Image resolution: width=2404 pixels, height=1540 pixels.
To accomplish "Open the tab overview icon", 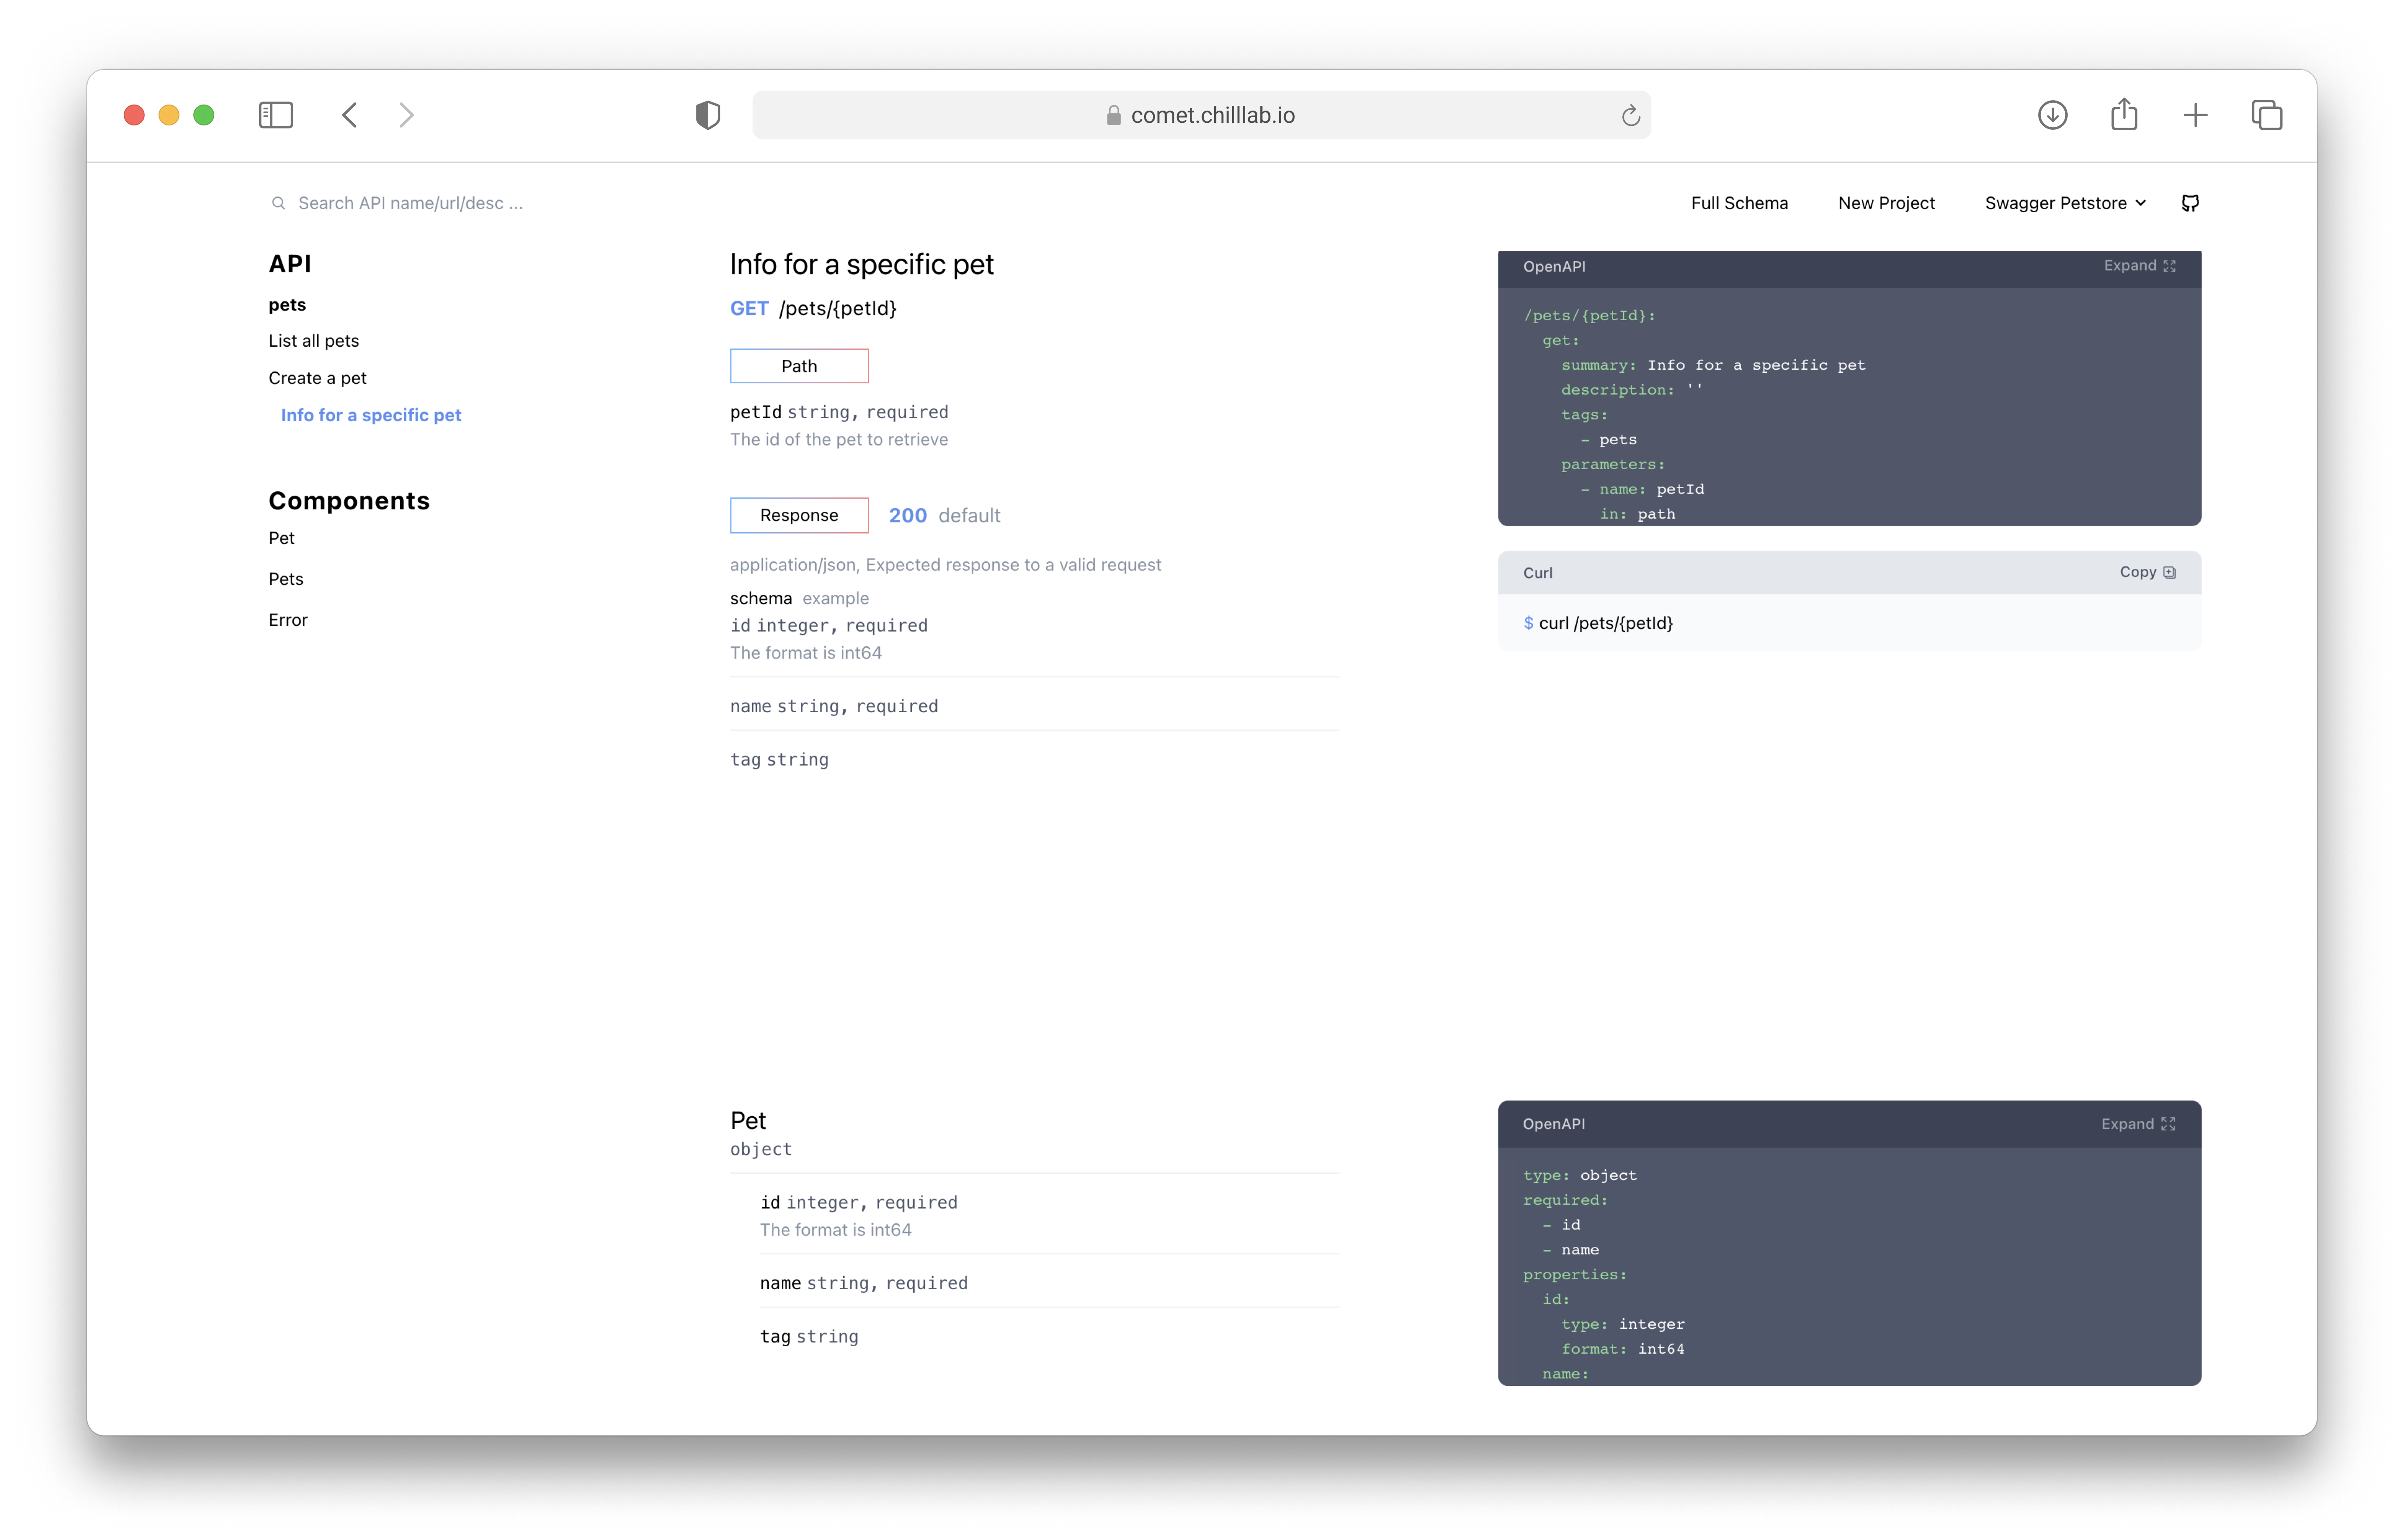I will (2266, 115).
